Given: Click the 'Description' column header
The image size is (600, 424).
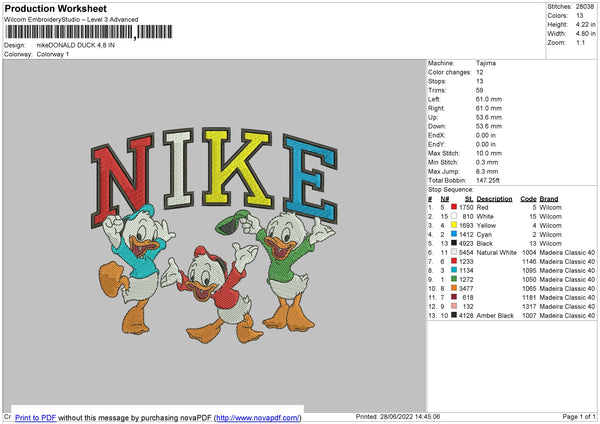Looking at the screenshot, I should pyautogui.click(x=494, y=199).
